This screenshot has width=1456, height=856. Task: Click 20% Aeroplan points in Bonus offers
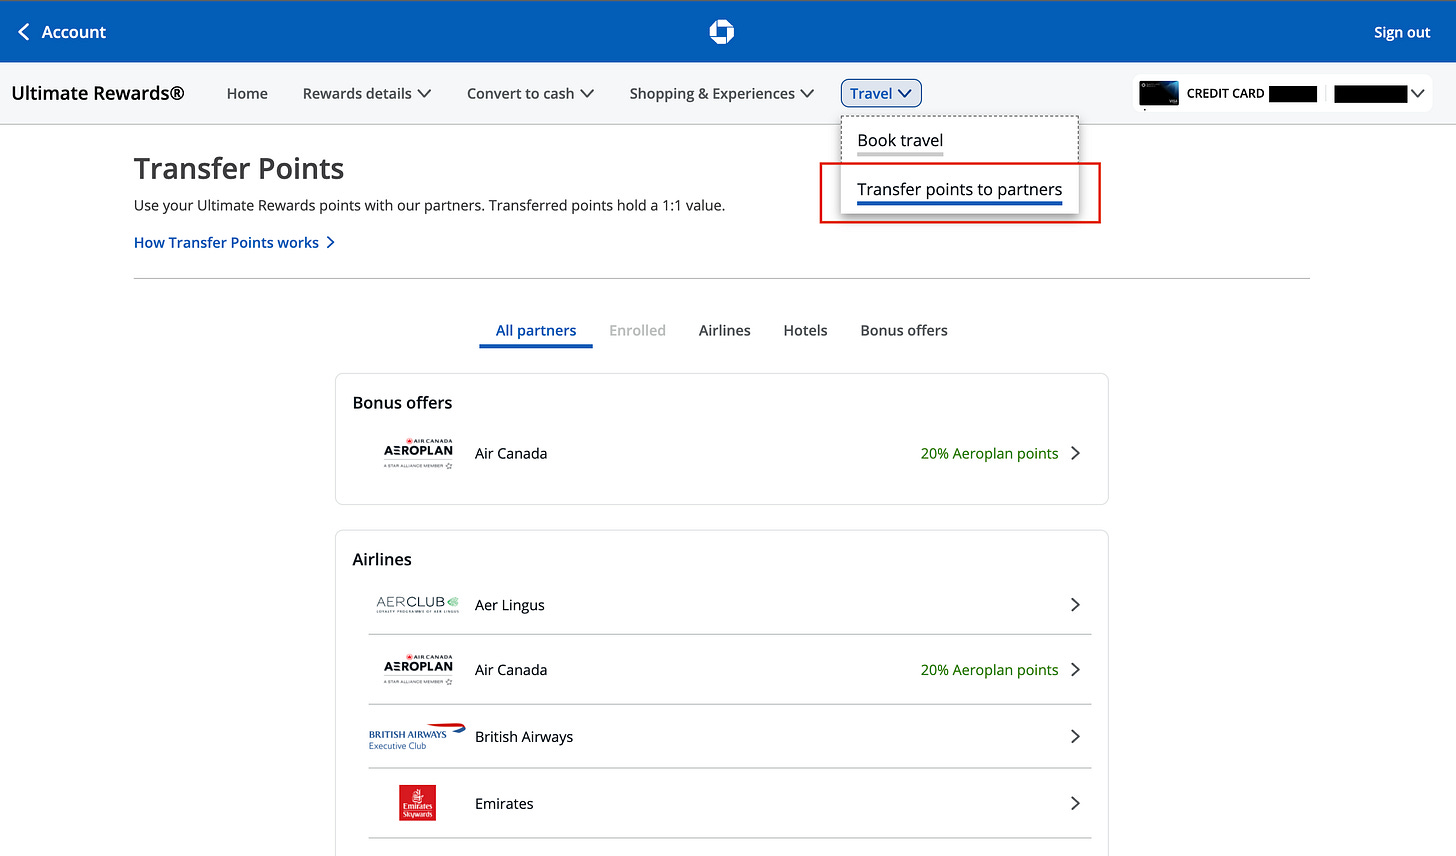pos(989,454)
